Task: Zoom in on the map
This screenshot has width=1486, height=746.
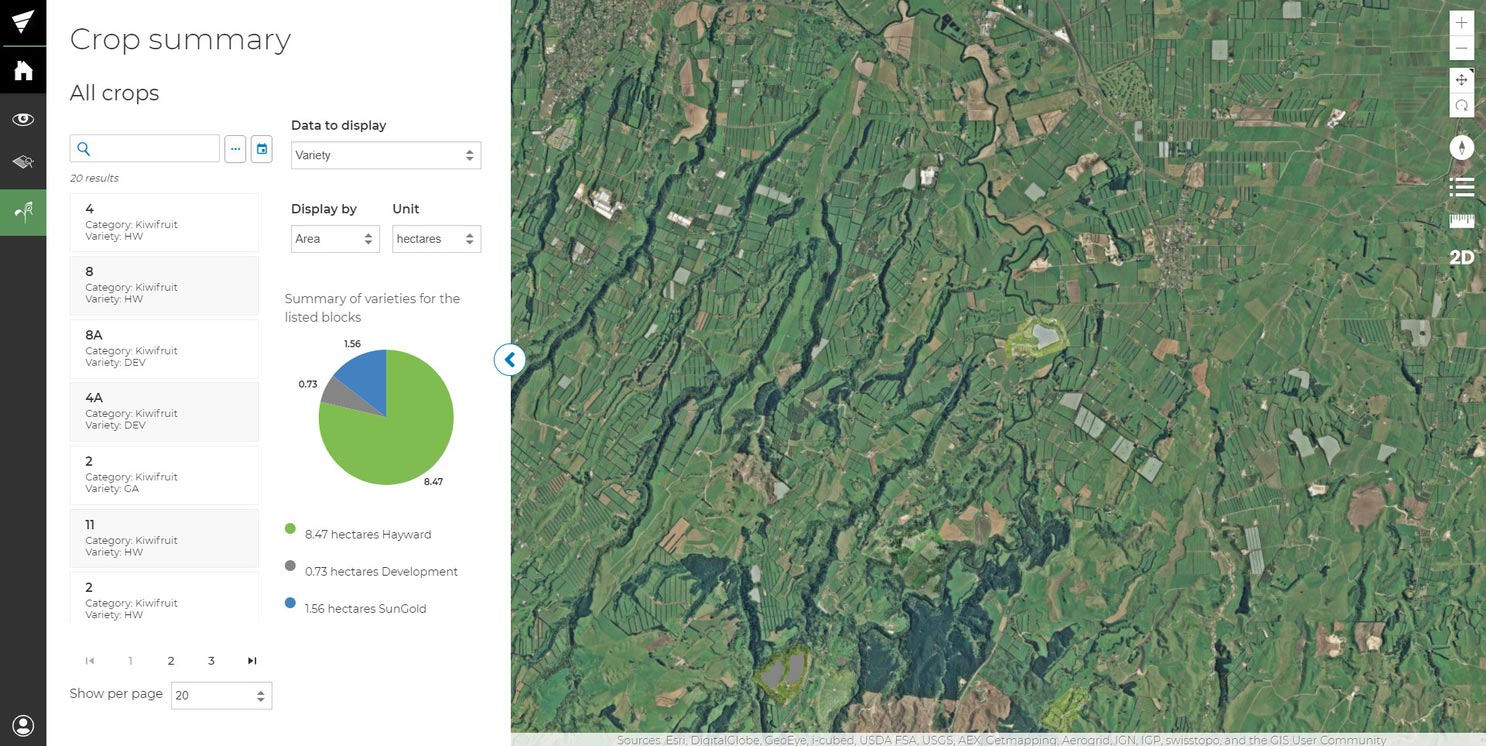Action: tap(1461, 23)
